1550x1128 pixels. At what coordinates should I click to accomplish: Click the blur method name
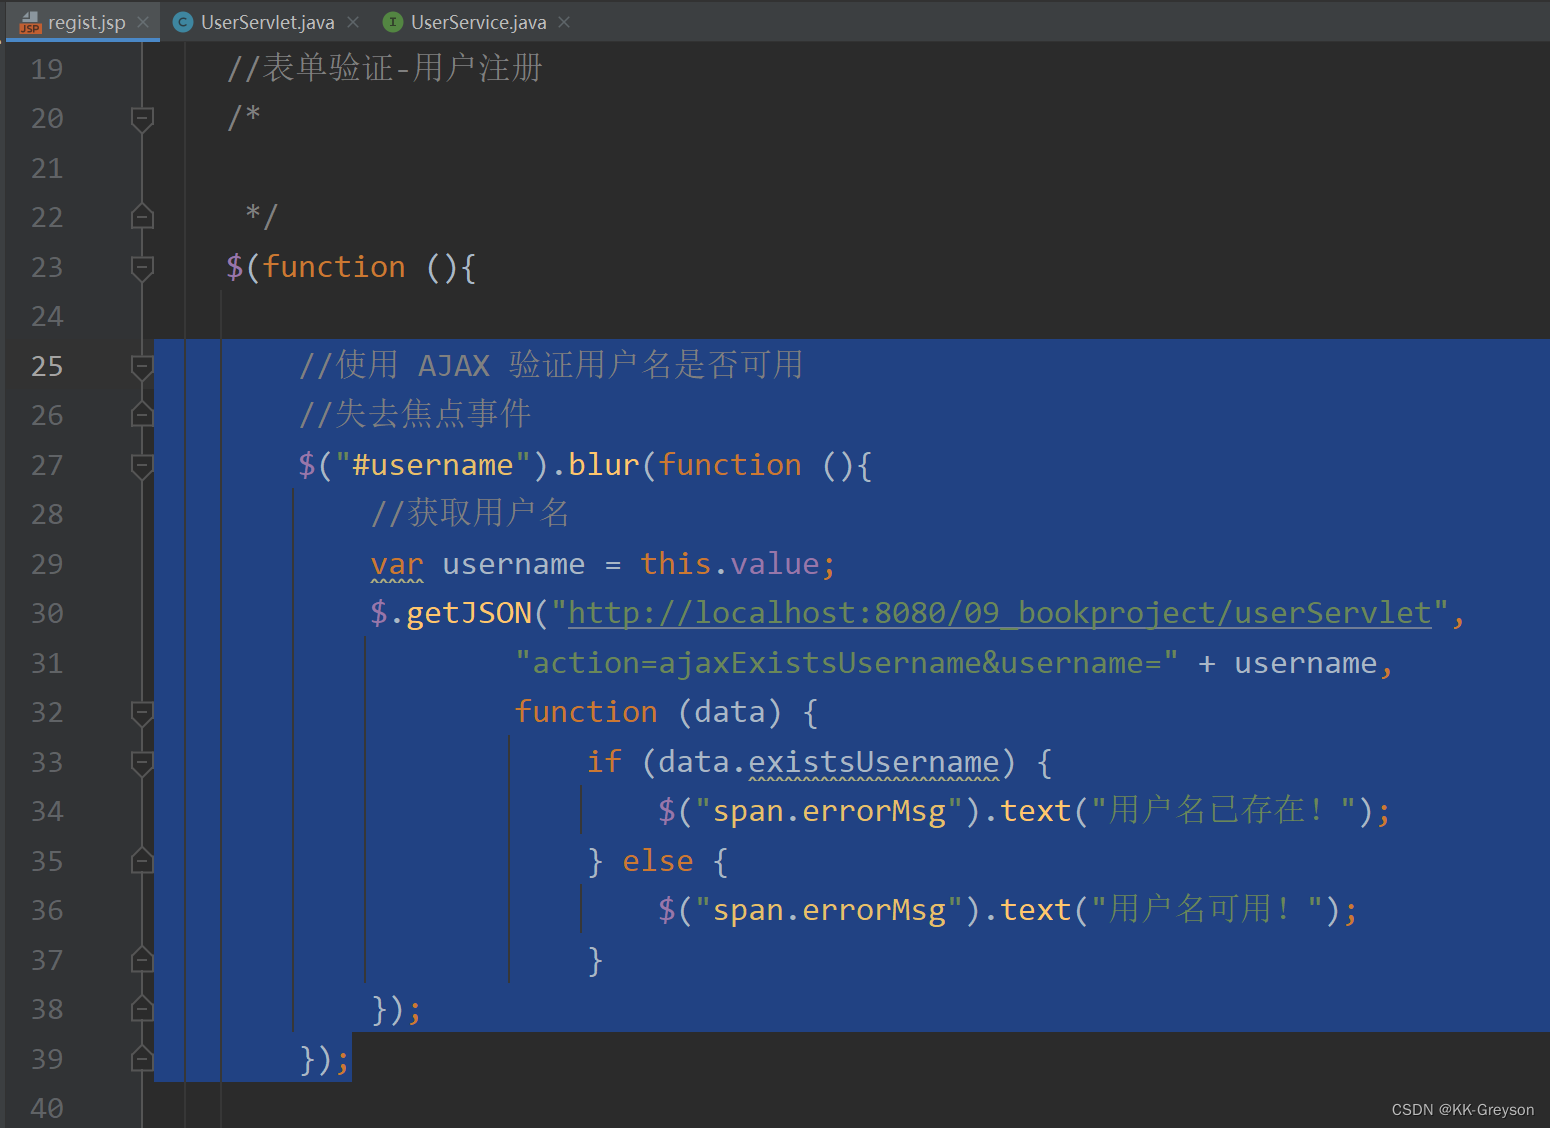pyautogui.click(x=604, y=465)
